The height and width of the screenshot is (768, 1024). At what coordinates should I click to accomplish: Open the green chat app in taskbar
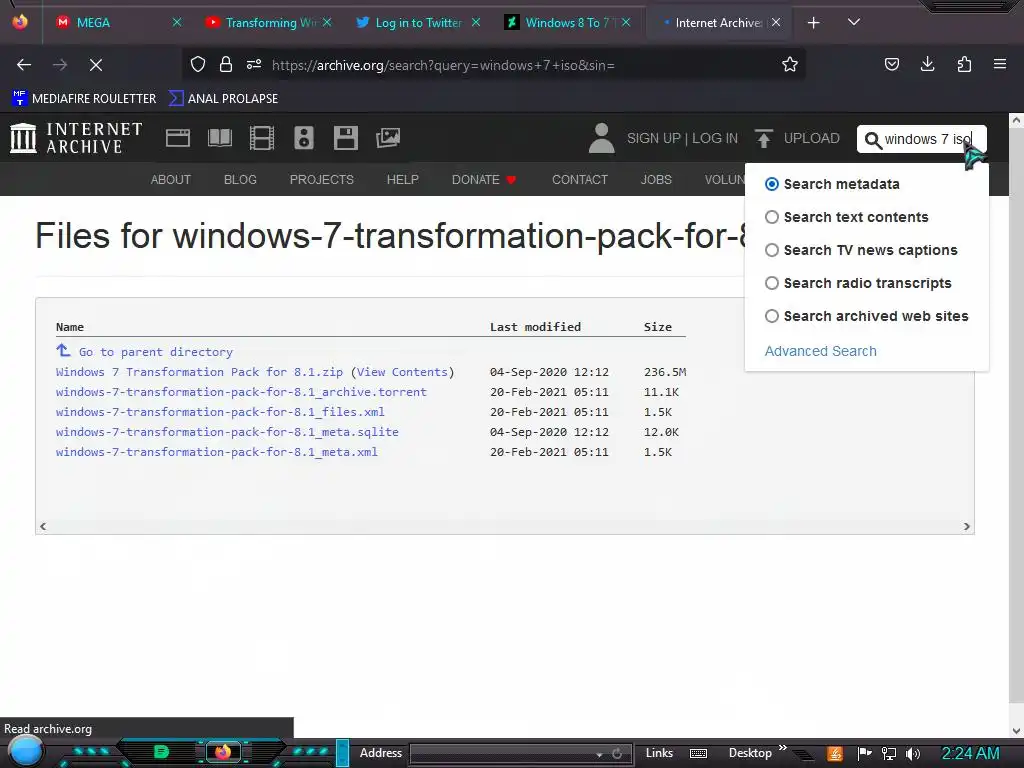tap(161, 752)
